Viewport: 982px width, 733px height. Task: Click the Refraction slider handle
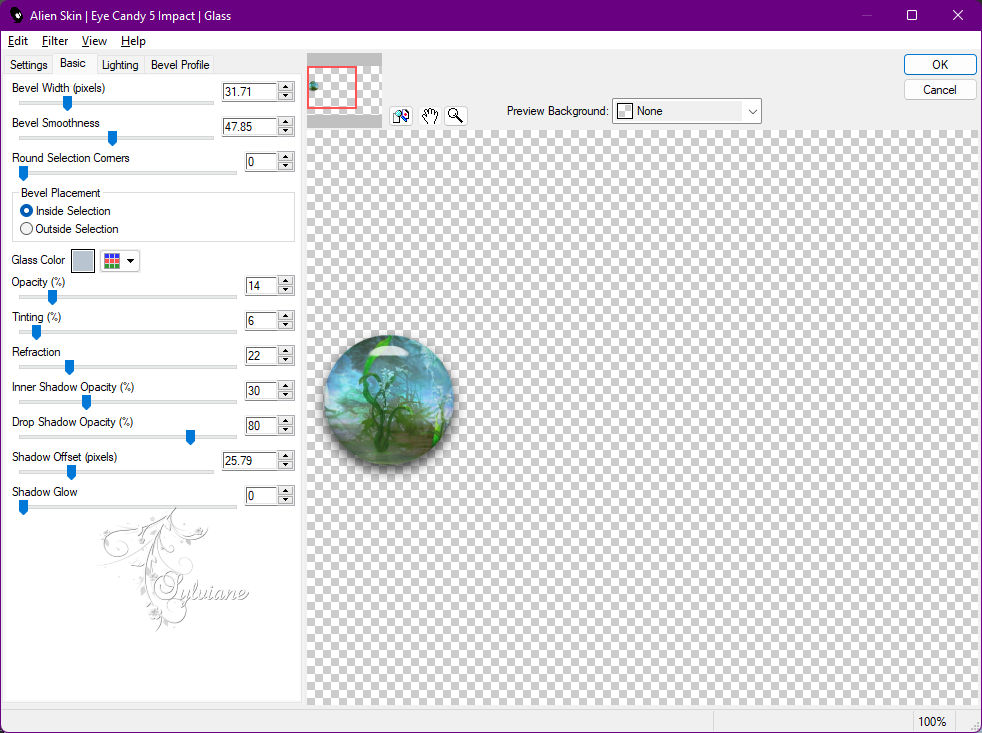click(70, 368)
